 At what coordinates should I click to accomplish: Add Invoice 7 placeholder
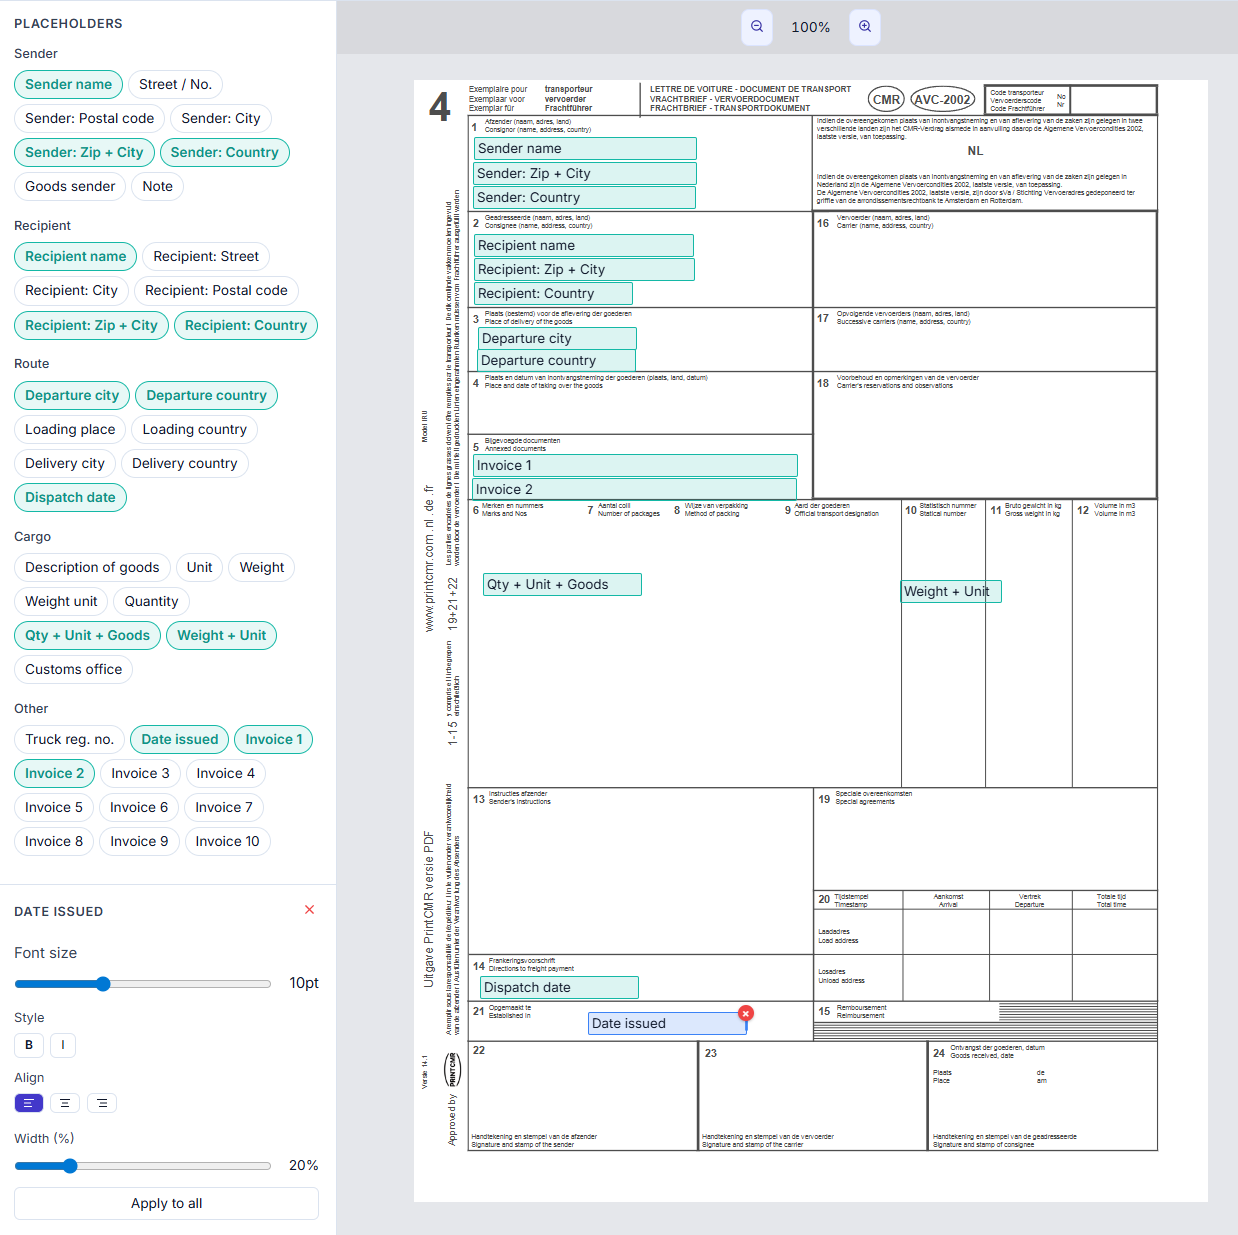tap(224, 807)
